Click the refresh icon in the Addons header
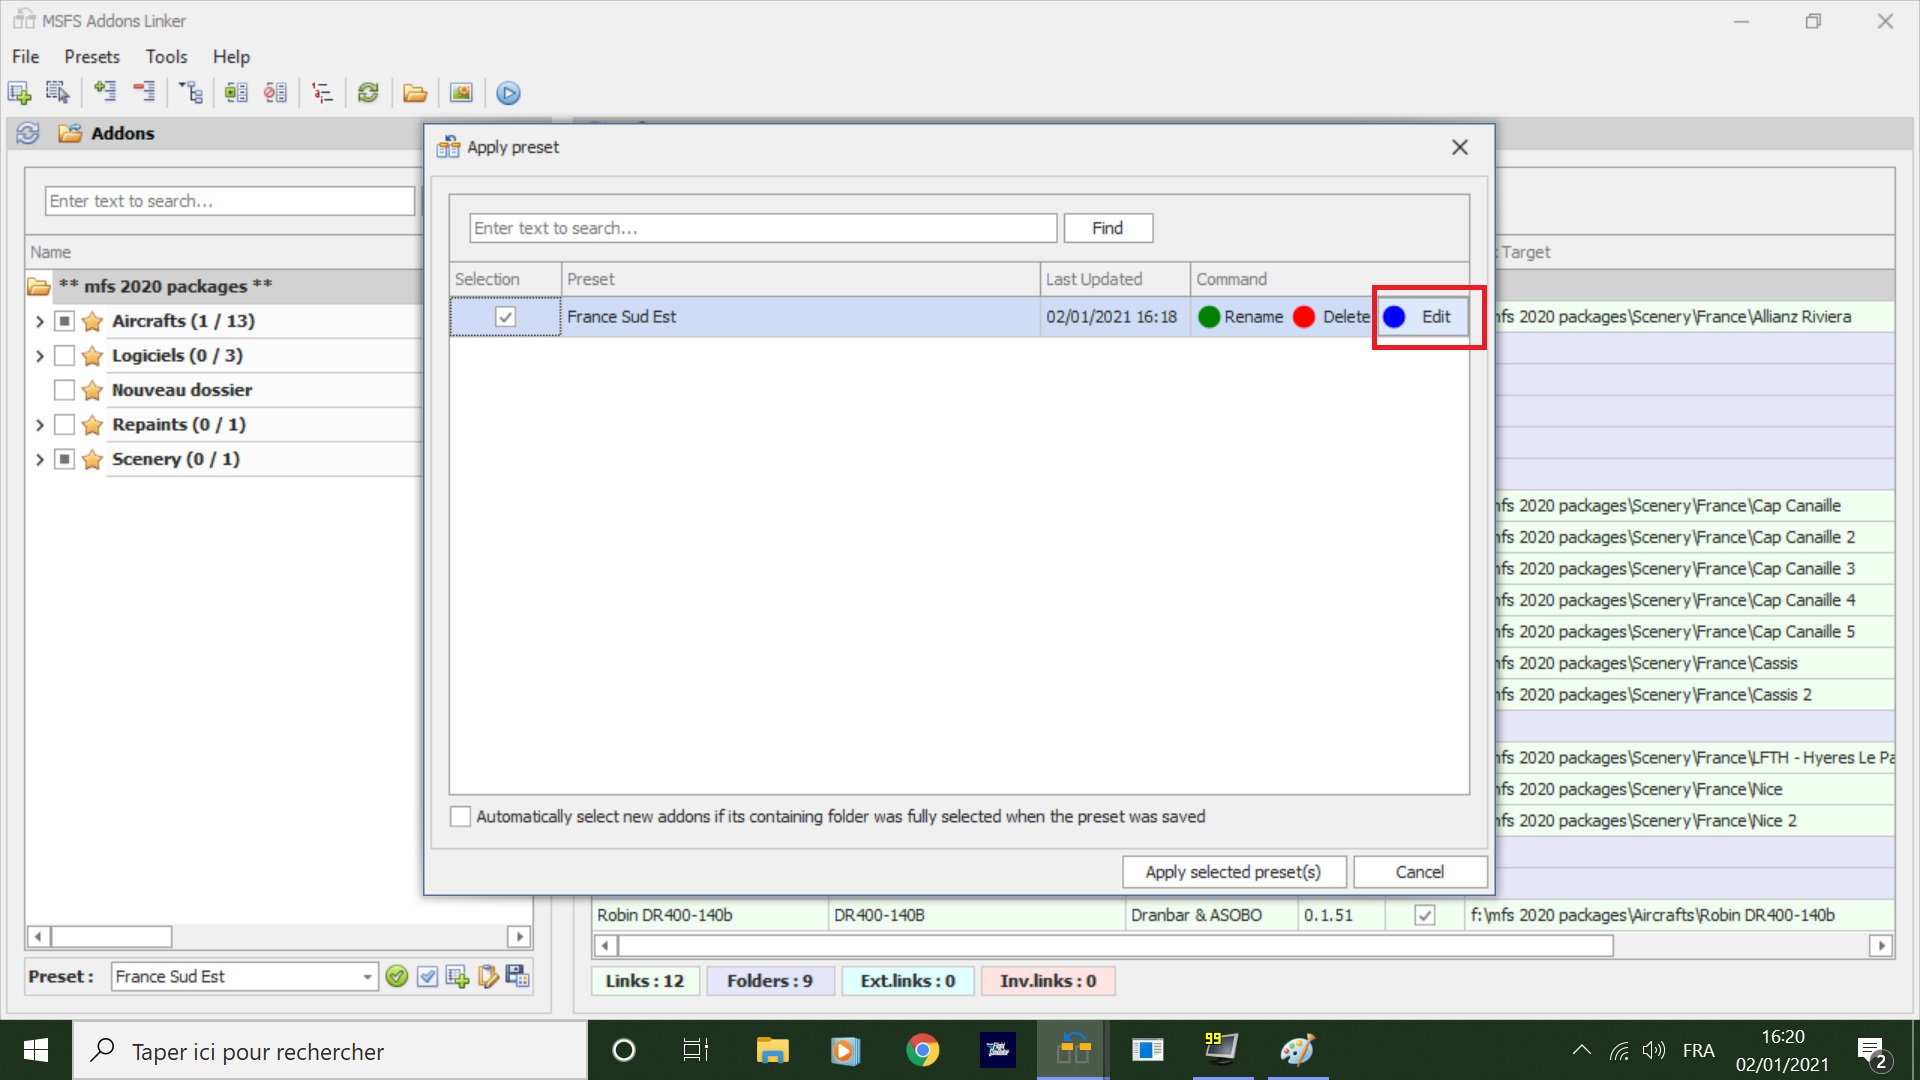Screen dimensions: 1920x1080 click(28, 133)
